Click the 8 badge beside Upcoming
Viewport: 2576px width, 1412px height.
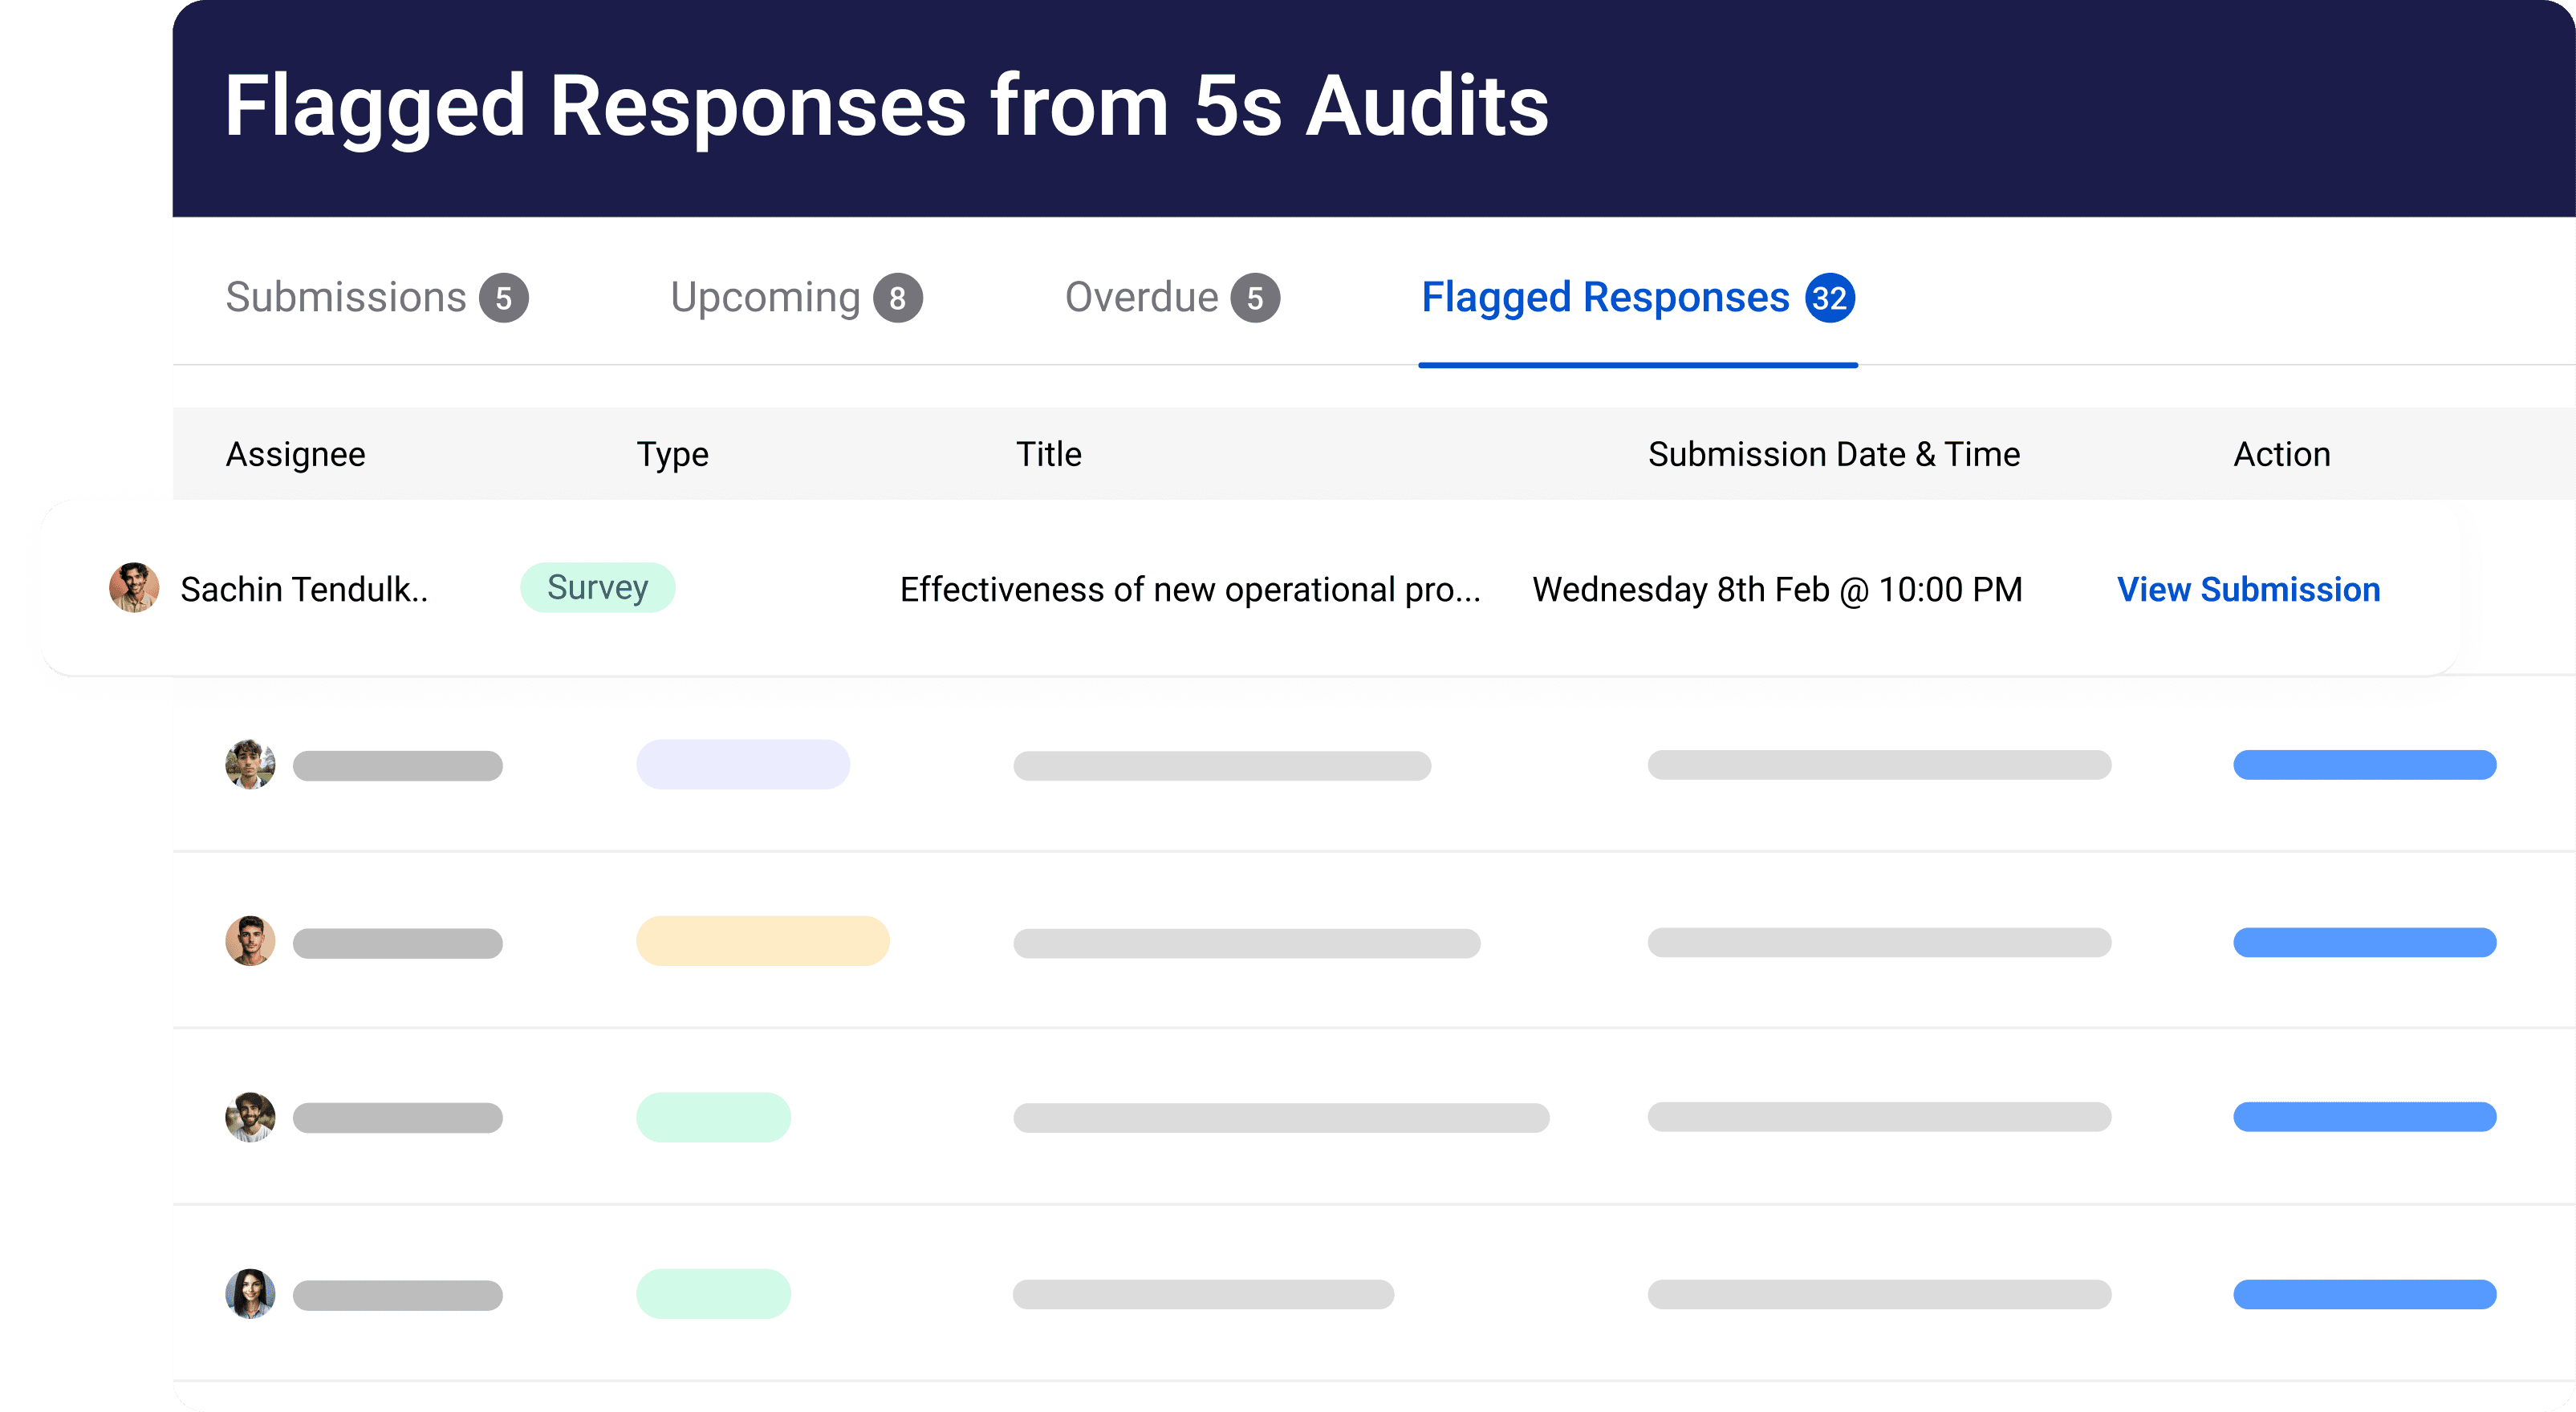coord(897,298)
